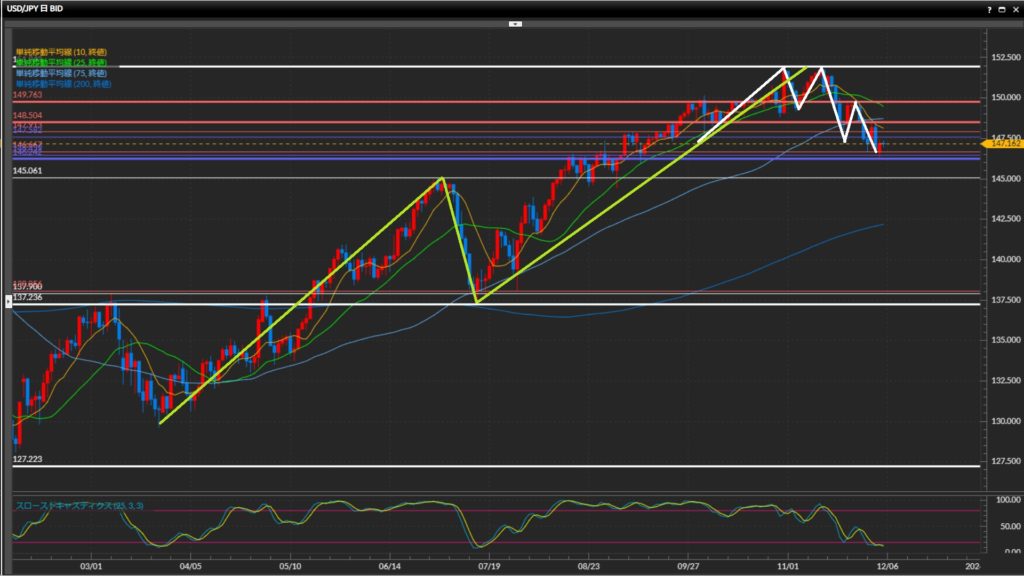Maximize the USD/JPY chart window

(x=1001, y=7)
